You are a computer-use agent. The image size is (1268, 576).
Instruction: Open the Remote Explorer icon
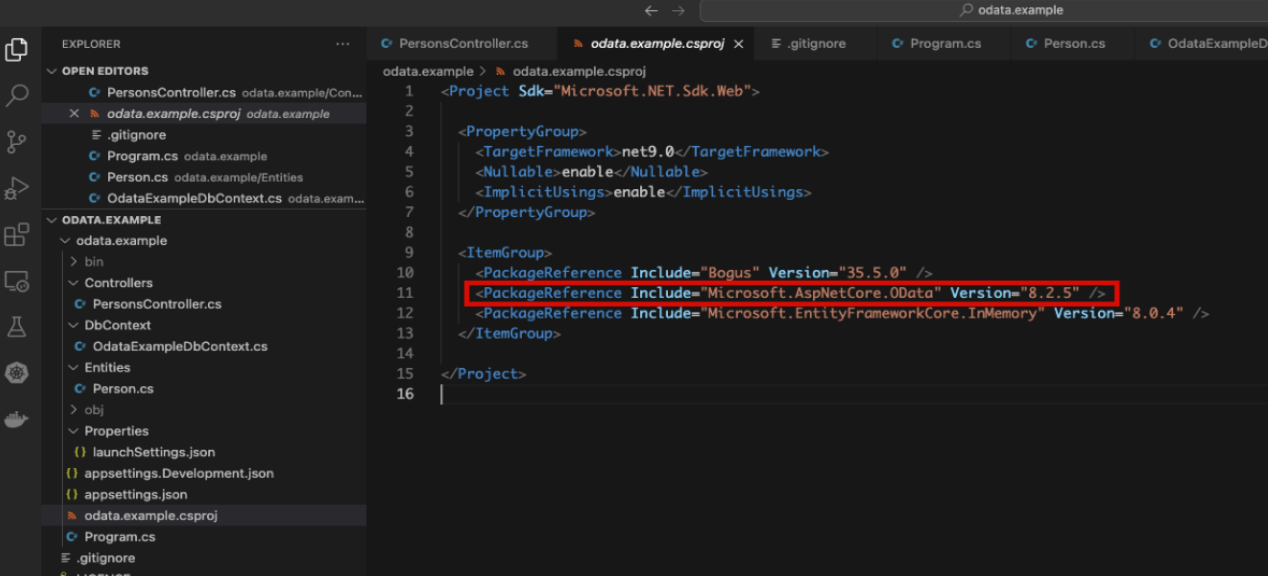(x=17, y=281)
